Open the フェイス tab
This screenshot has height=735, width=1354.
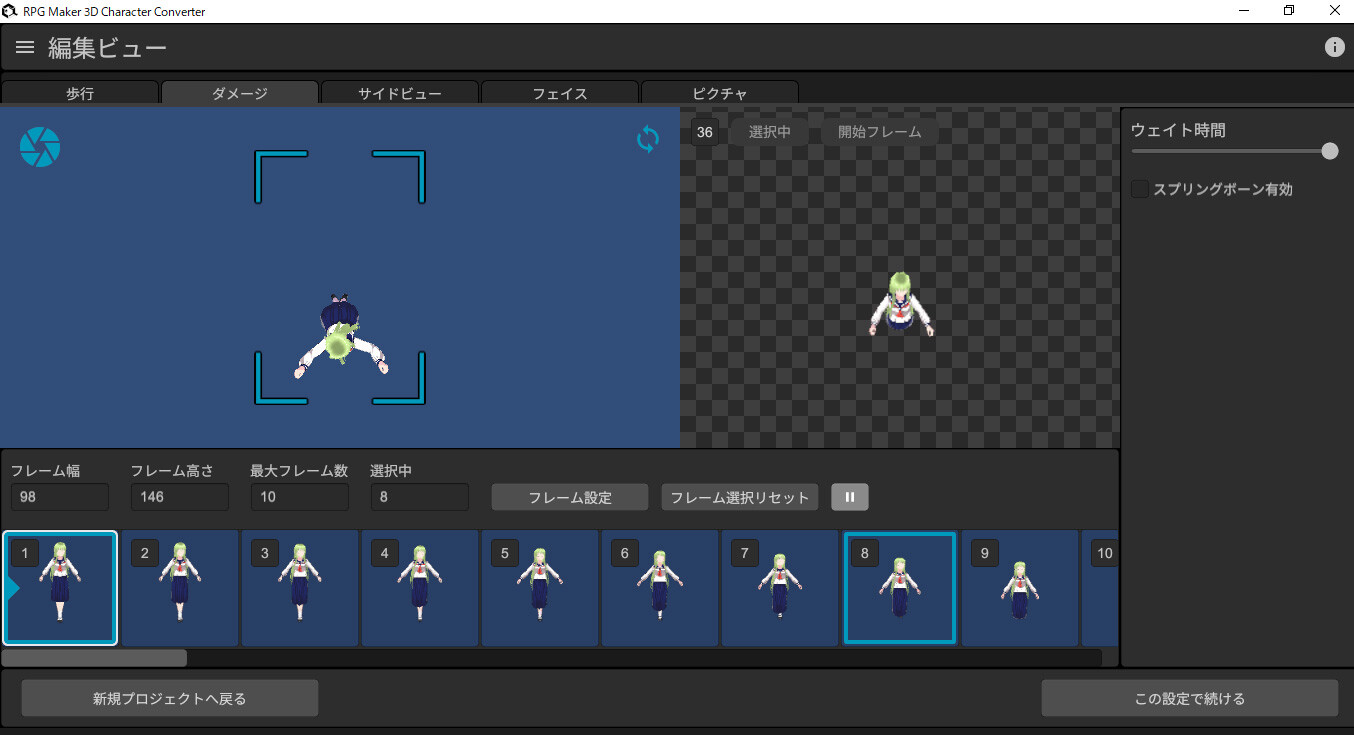(559, 93)
